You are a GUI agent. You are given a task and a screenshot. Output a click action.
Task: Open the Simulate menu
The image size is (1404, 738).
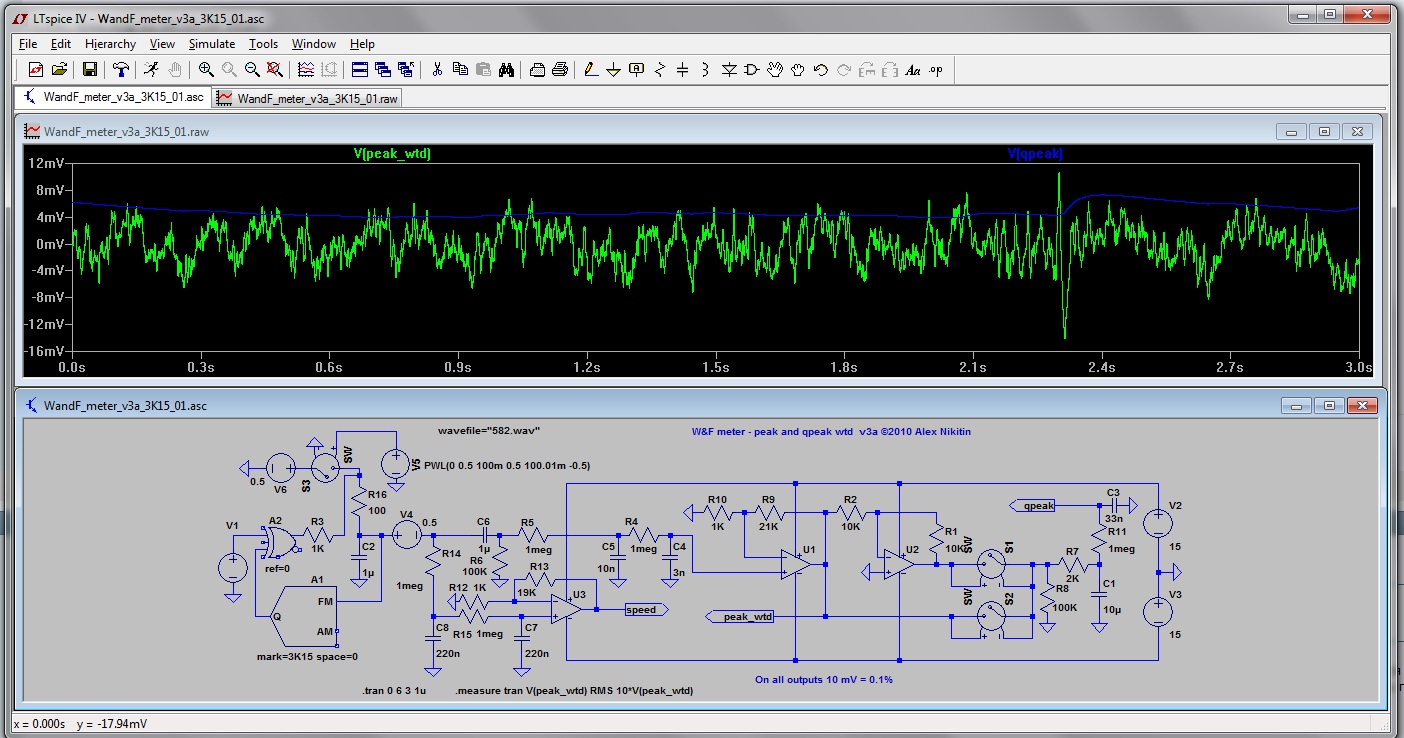(212, 44)
